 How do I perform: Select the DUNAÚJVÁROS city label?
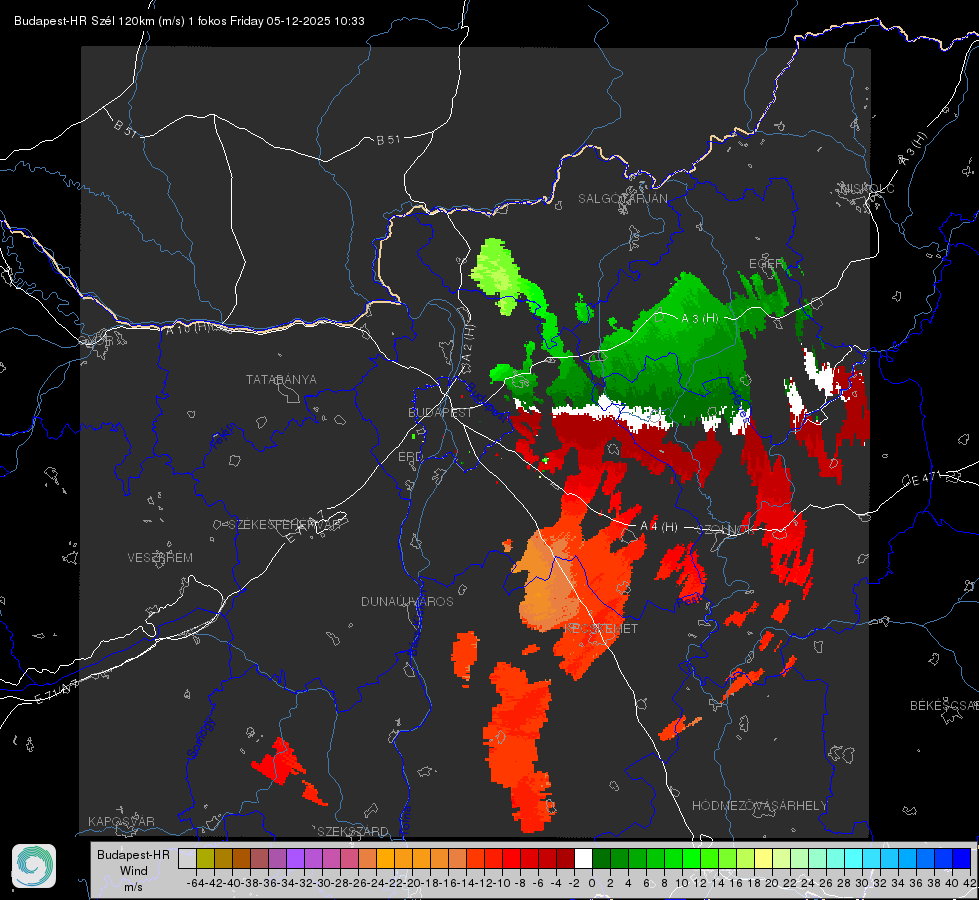pos(407,601)
